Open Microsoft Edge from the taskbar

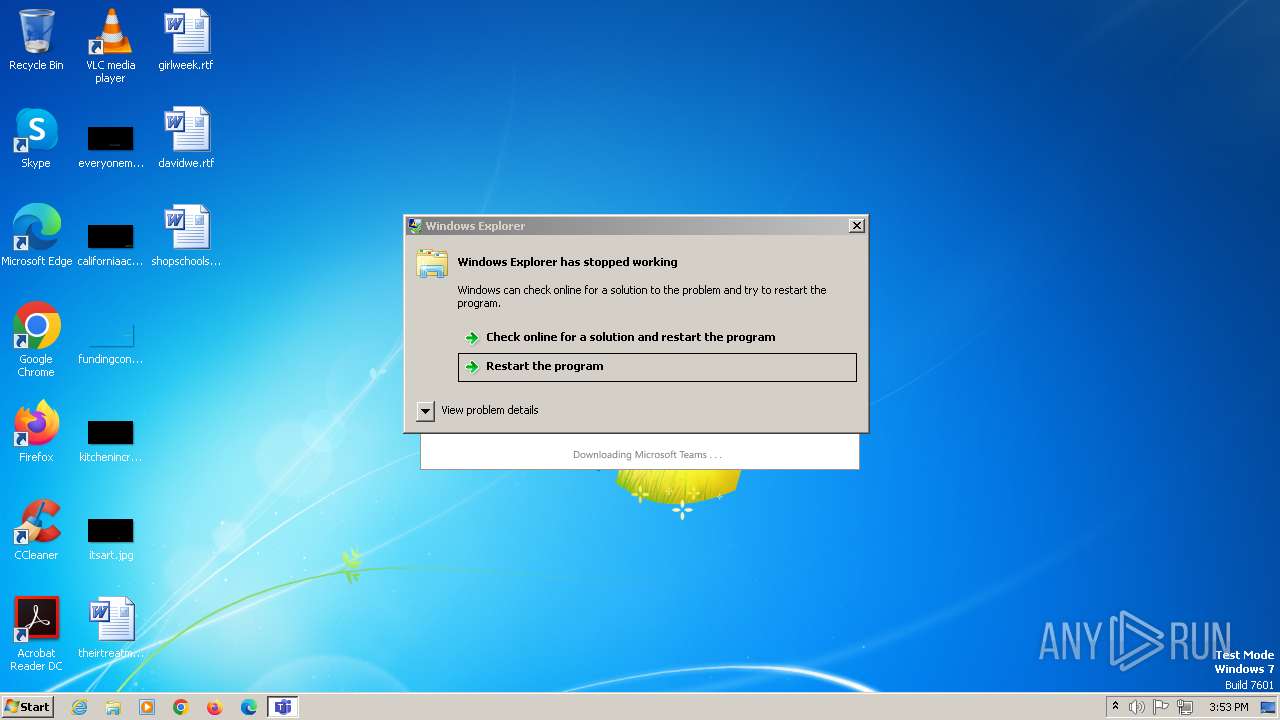[249, 707]
